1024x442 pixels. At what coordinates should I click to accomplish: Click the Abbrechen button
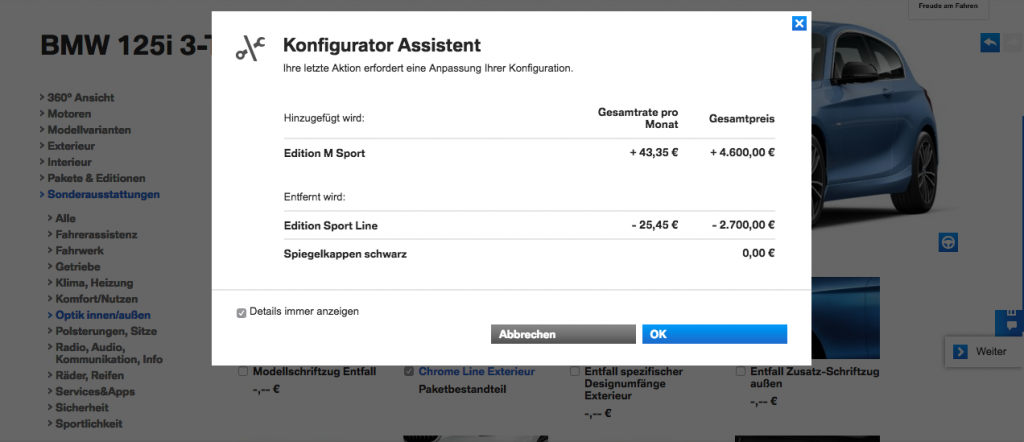click(563, 334)
